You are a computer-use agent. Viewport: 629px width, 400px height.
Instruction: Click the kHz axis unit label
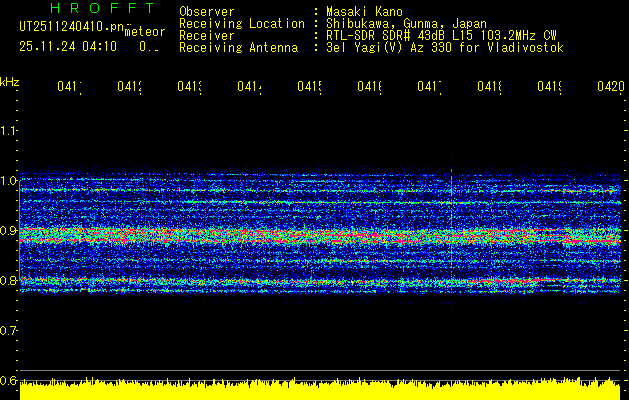(x=9, y=81)
